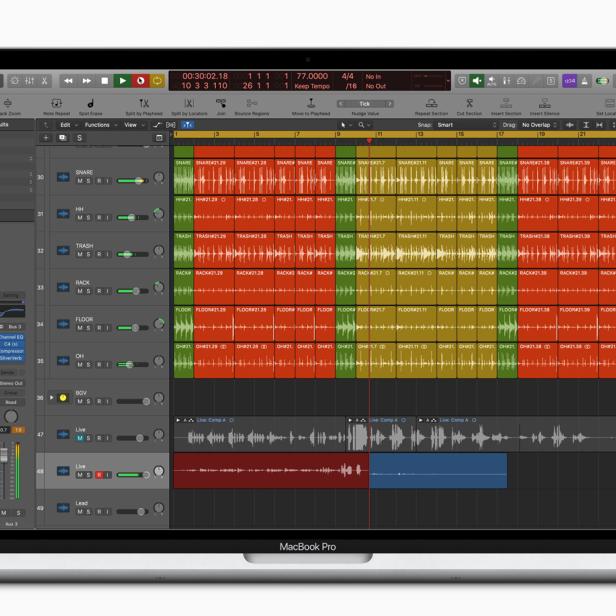Screen dimensions: 616x616
Task: Open the Drag No Overlap dropdown
Action: coord(539,125)
